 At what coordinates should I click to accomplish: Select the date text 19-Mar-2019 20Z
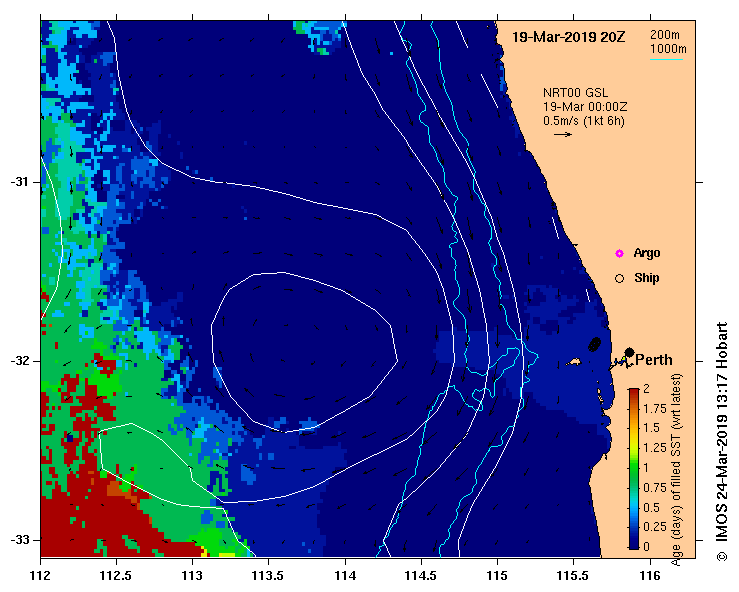point(568,37)
